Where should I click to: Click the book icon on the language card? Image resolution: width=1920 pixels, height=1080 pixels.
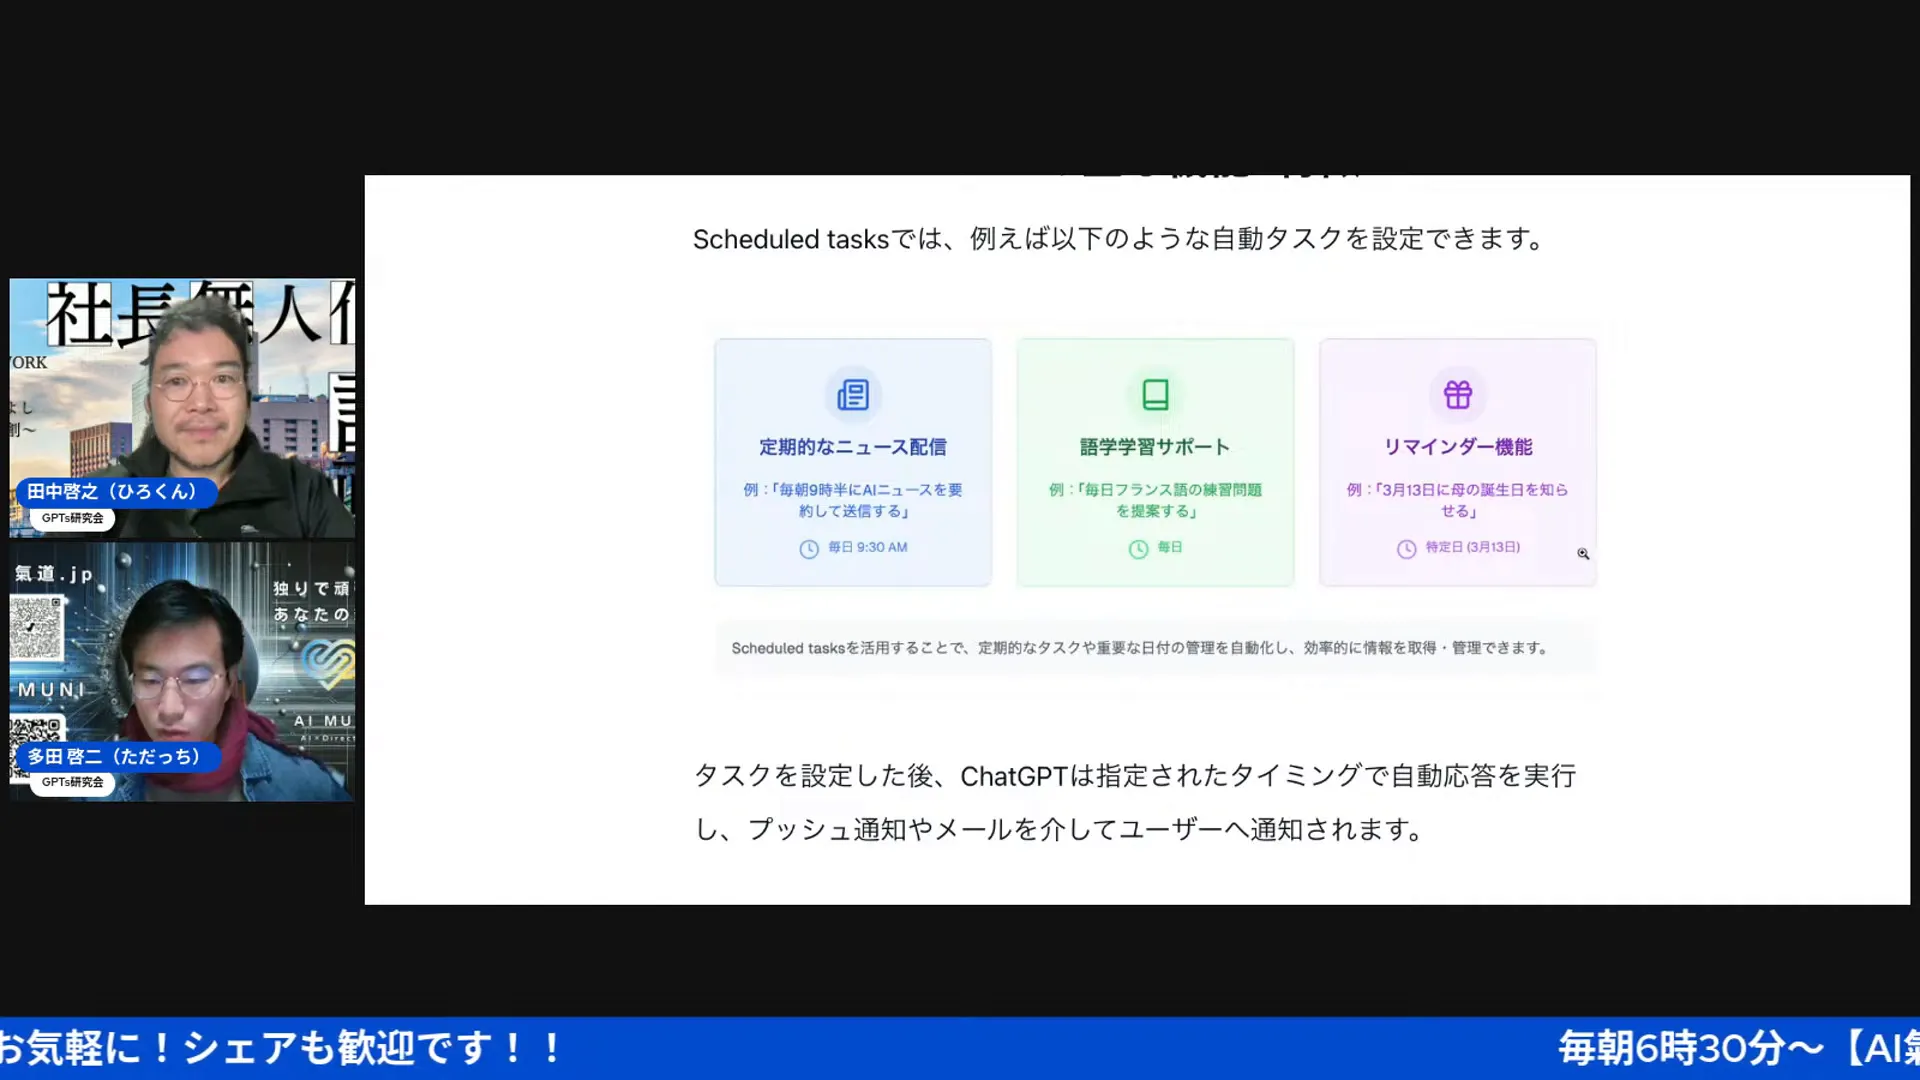pos(1155,395)
